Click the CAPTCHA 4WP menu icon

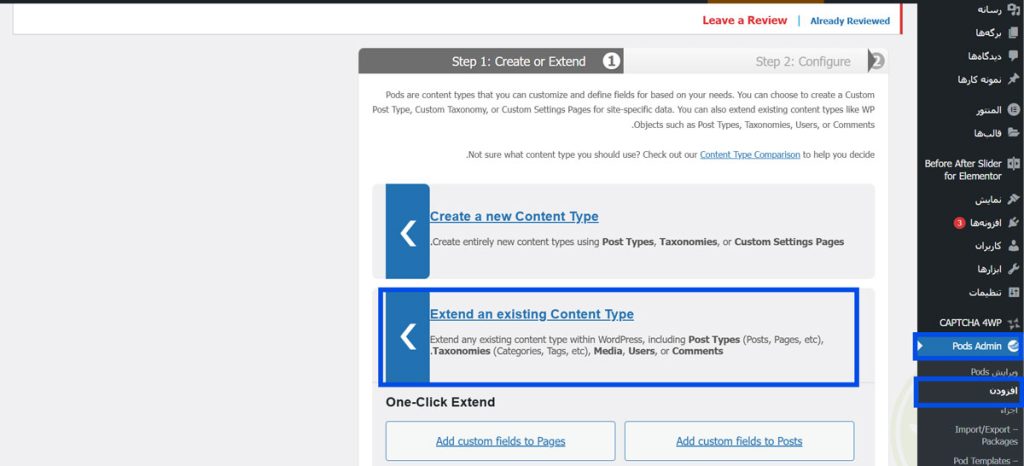click(1013, 322)
